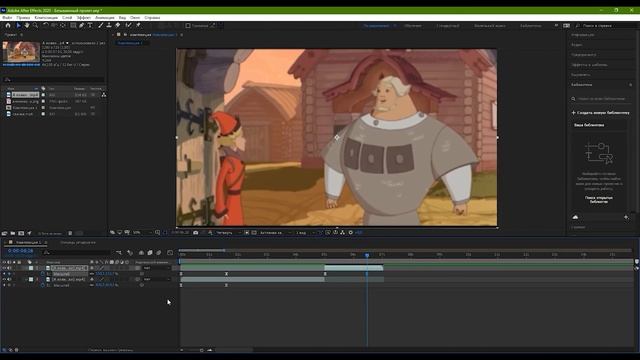Viewport: 640px width, 360px height.
Task: Open the Четверть resolution dropdown
Action: click(228, 233)
